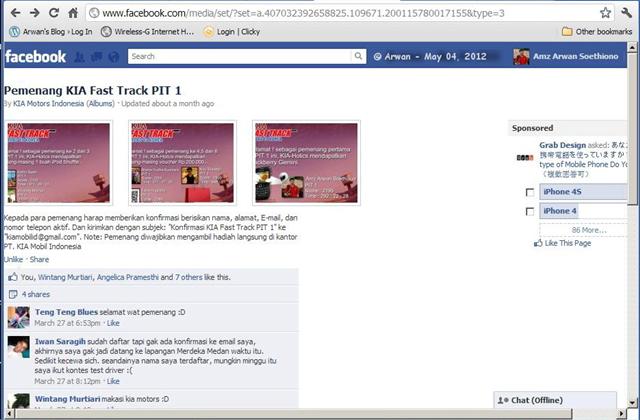Open Teng Teng Blues' profile name link
The height and width of the screenshot is (420, 640).
pyautogui.click(x=66, y=312)
